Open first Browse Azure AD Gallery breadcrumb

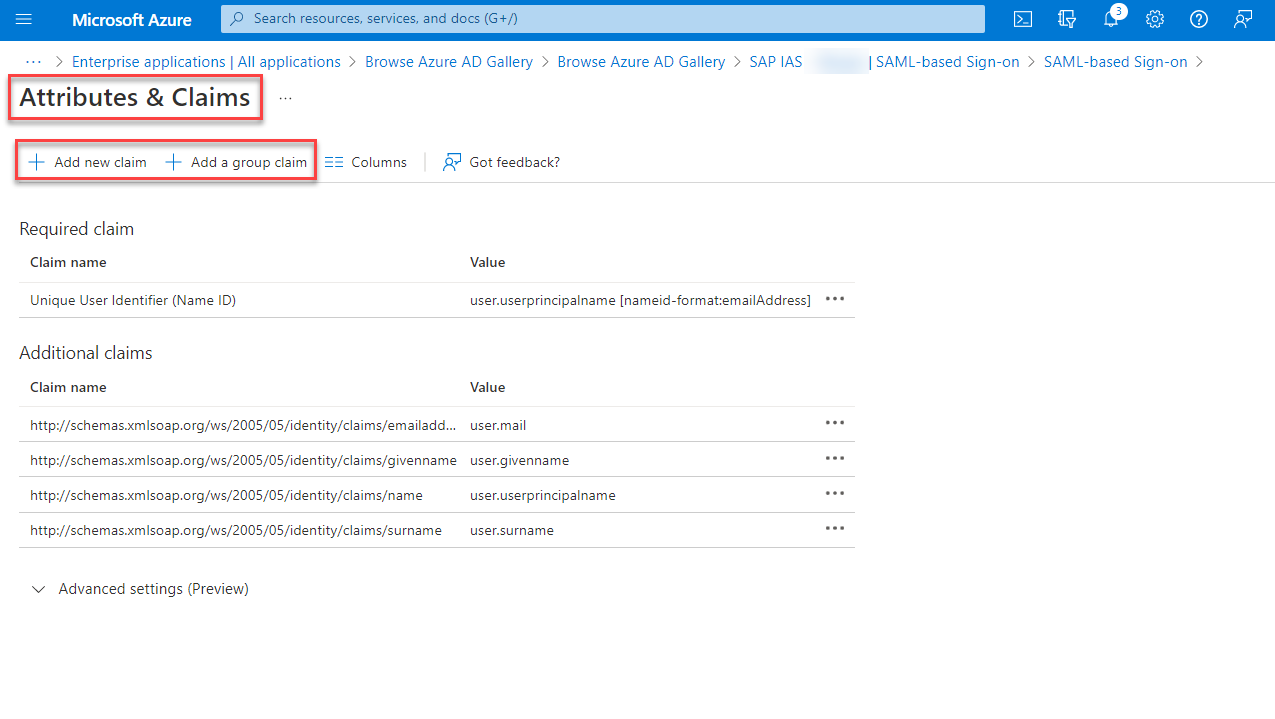449,62
